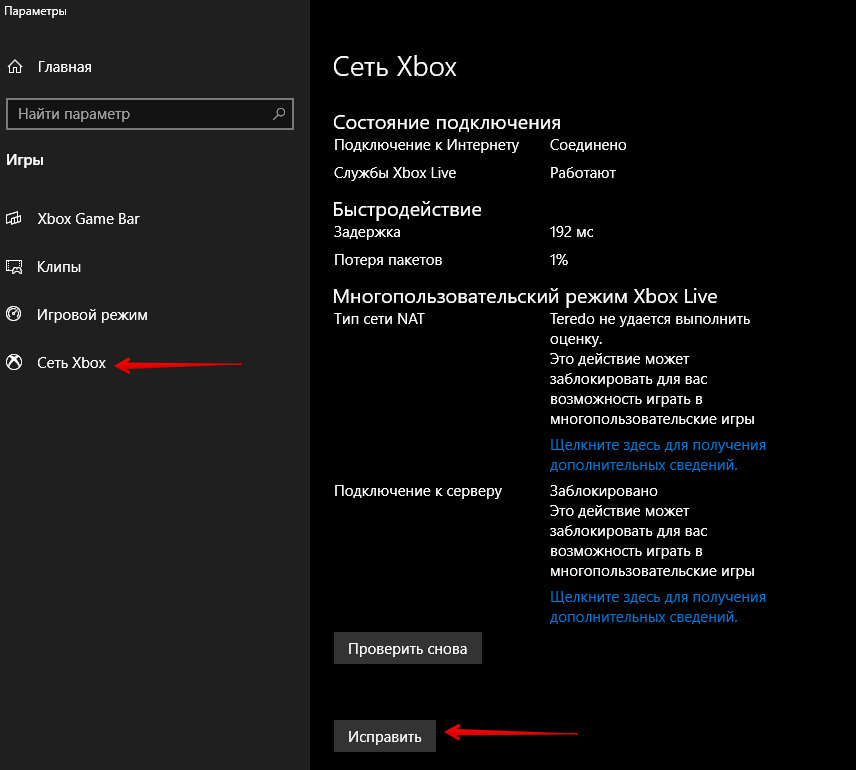Click the Работают status value

click(582, 173)
